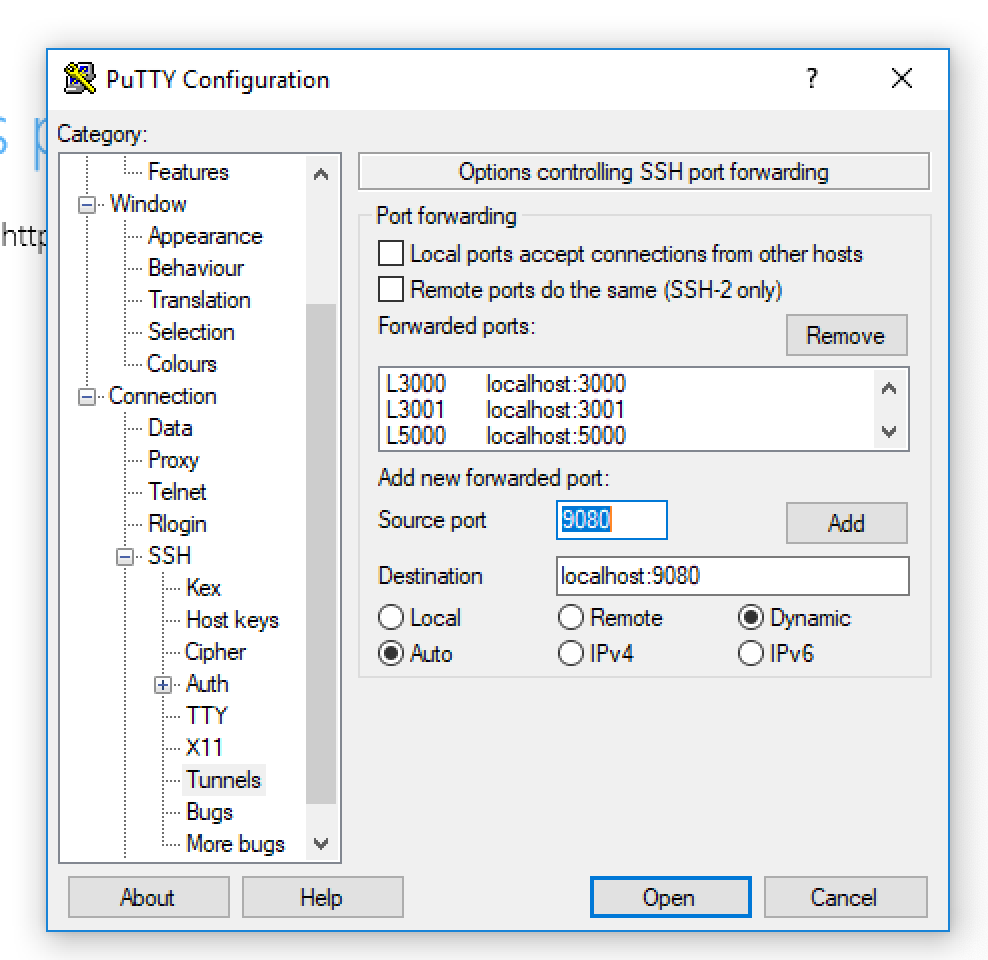
Task: Select the Auth category label
Action: [x=207, y=684]
